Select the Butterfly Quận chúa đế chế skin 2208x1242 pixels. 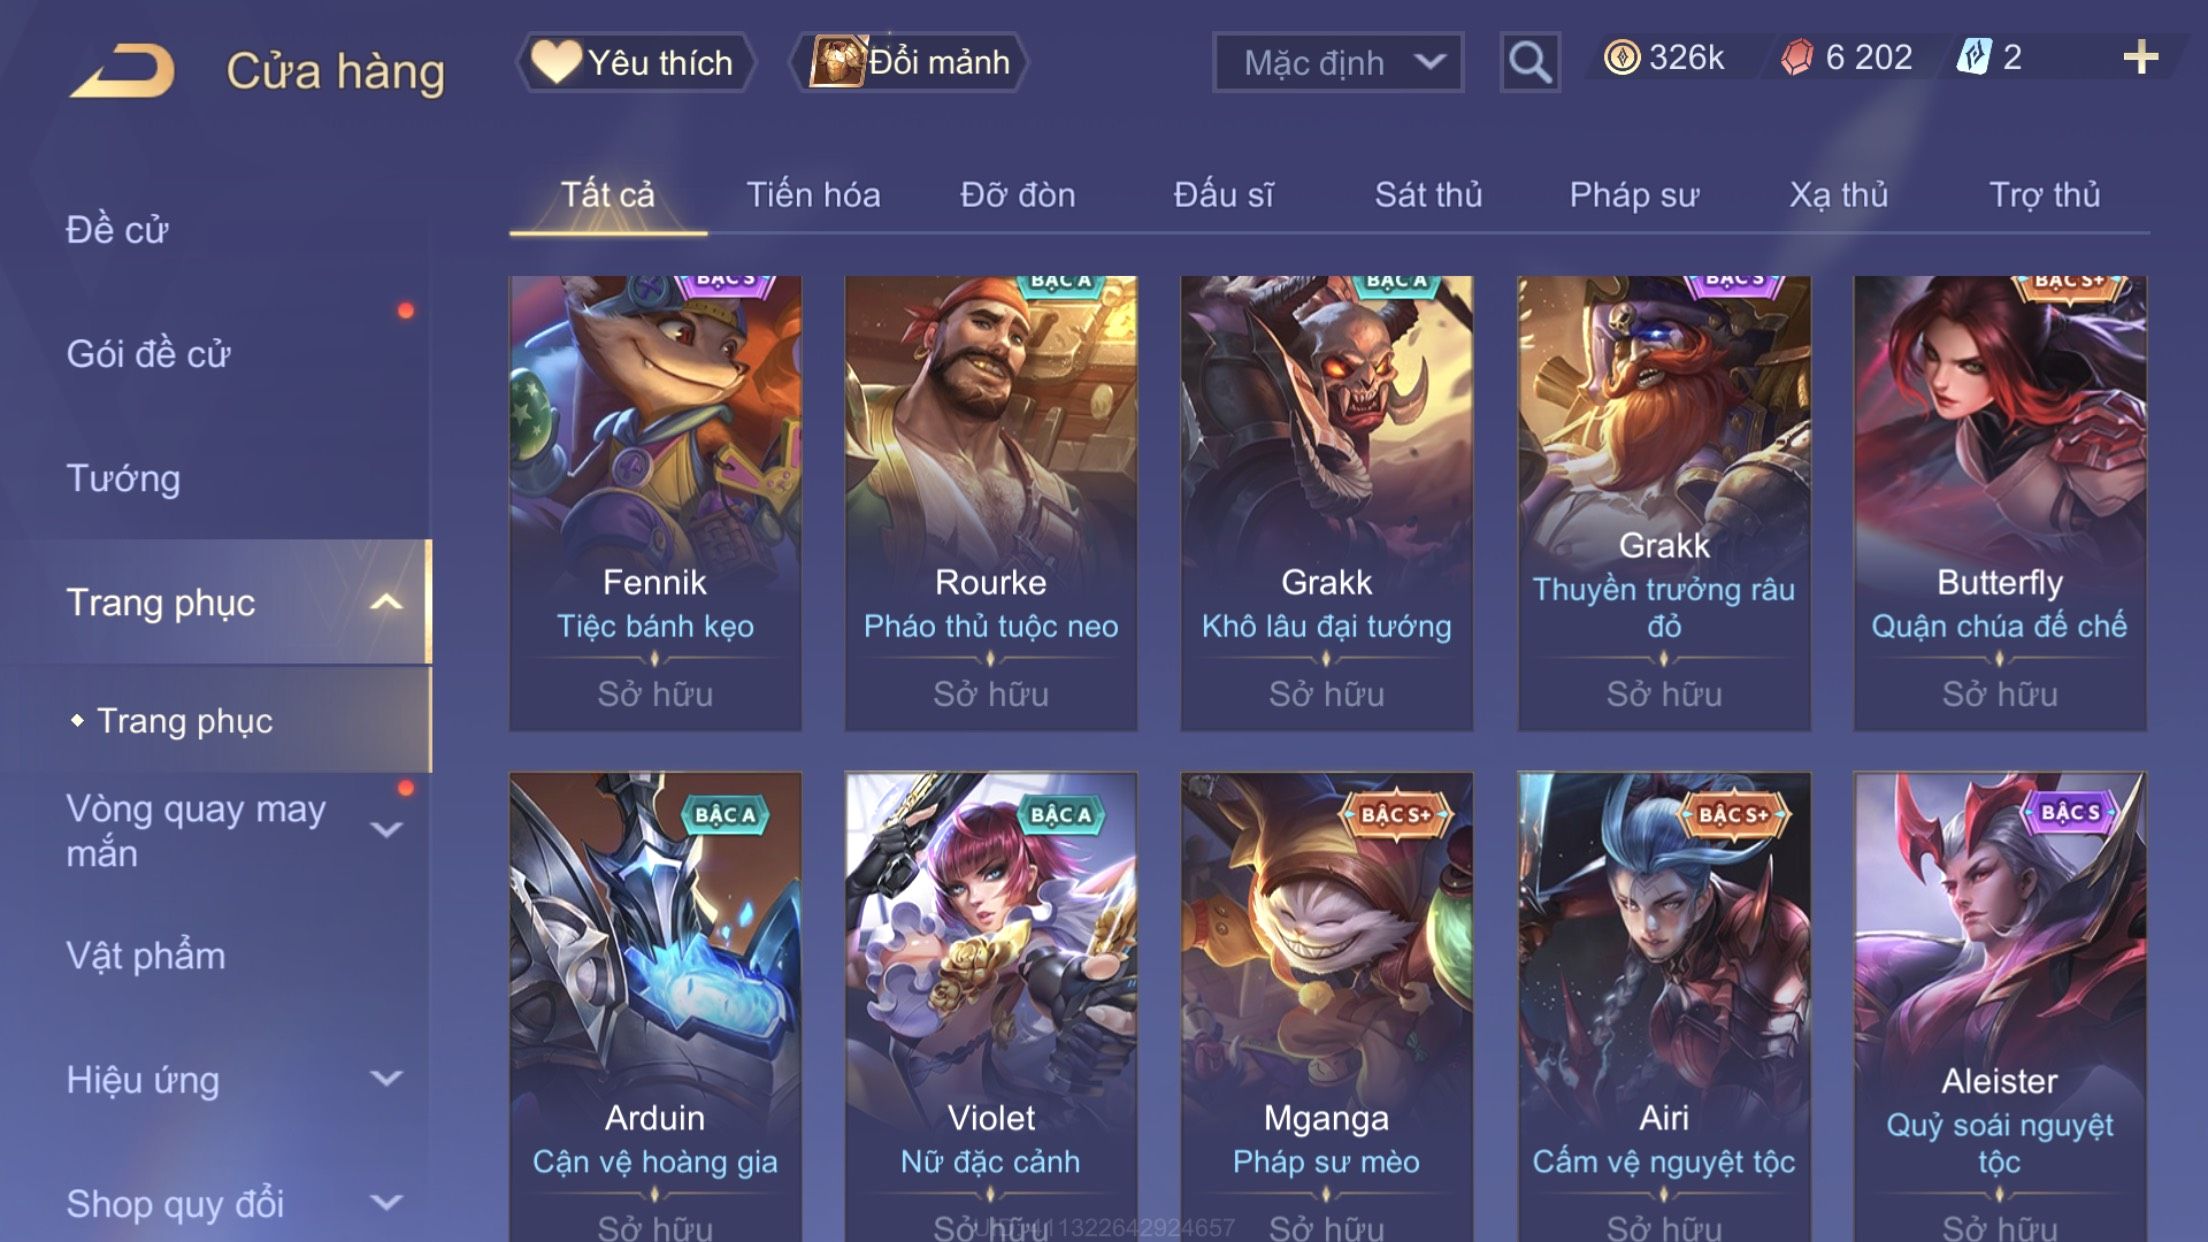pos(1999,503)
